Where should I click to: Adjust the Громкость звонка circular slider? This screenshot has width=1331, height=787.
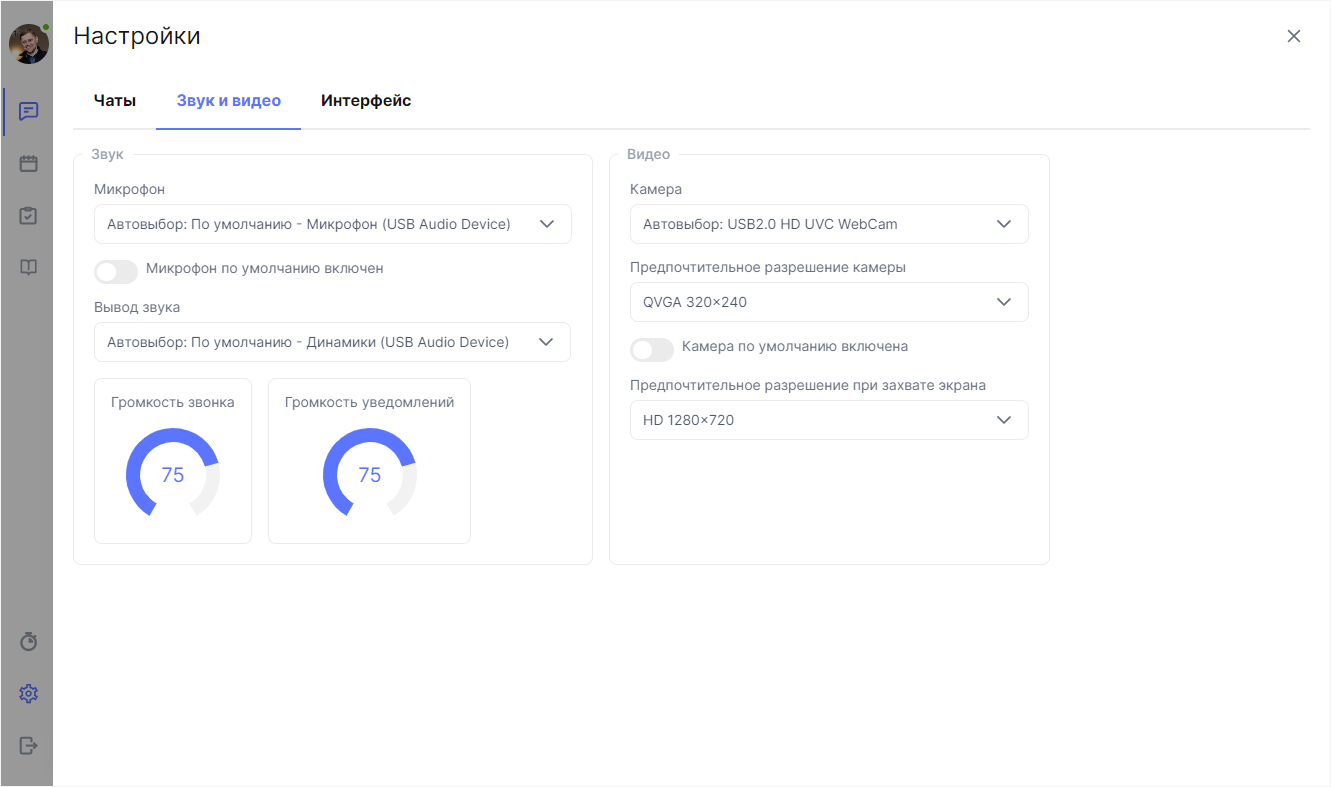[172, 475]
